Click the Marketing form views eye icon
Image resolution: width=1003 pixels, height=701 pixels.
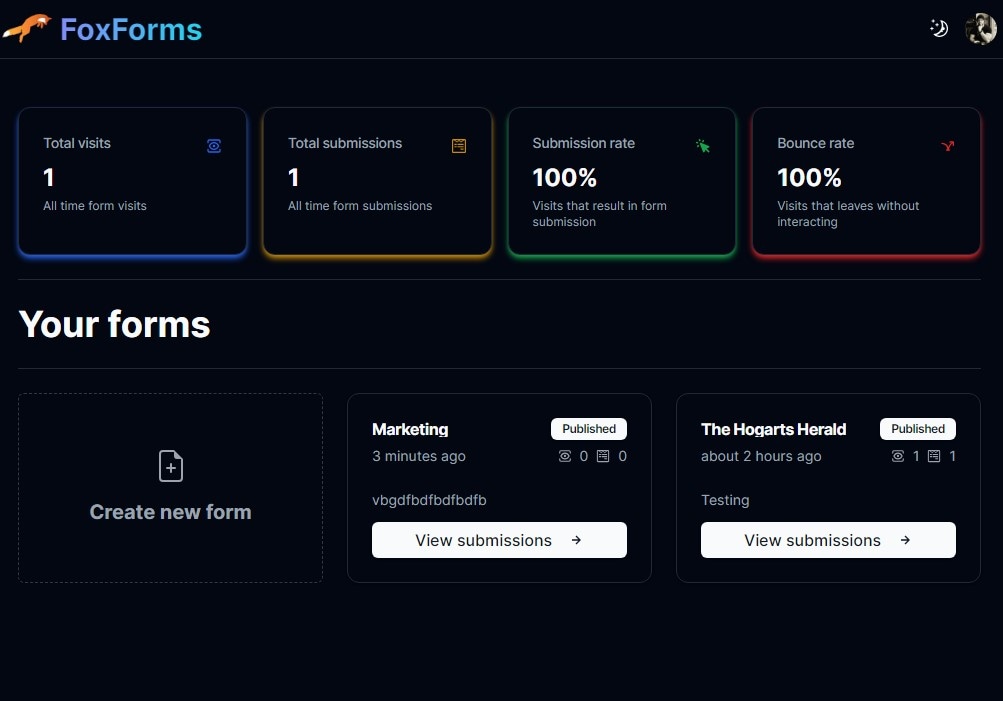pyautogui.click(x=565, y=456)
